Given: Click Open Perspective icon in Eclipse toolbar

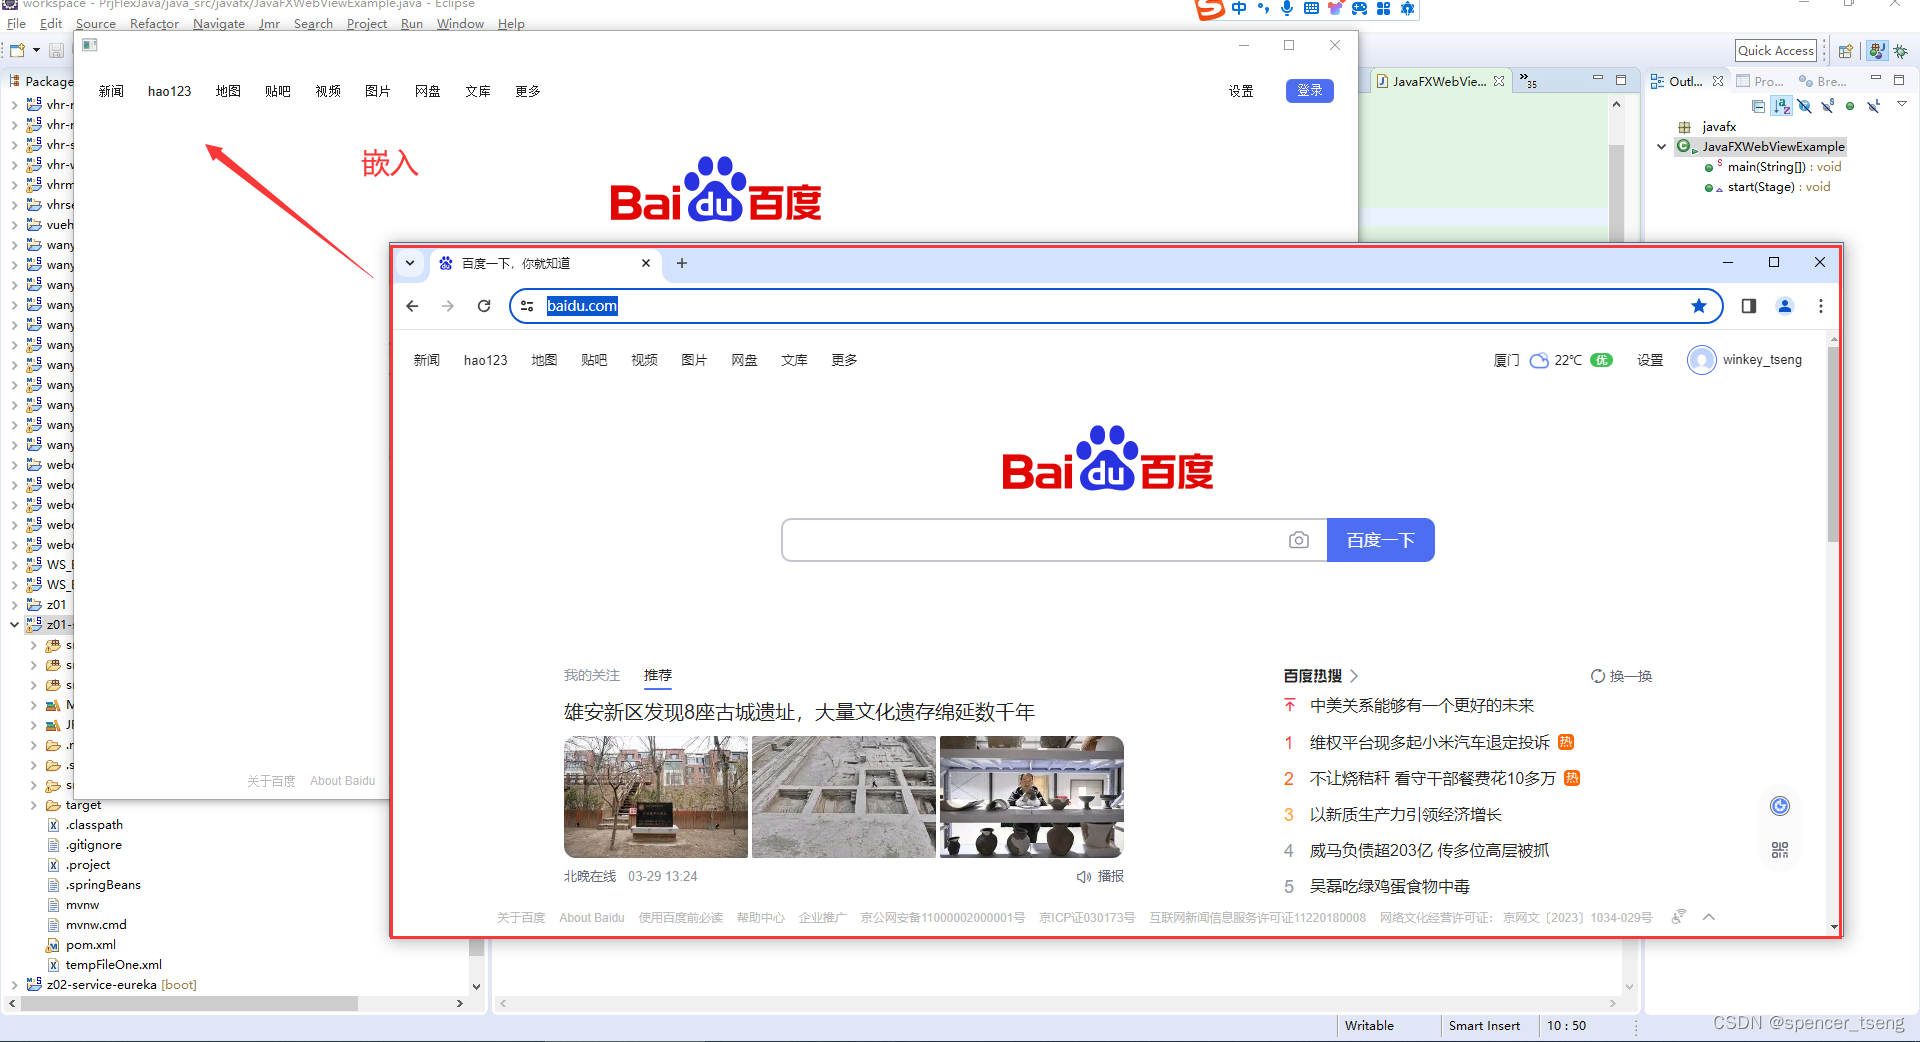Looking at the screenshot, I should [1846, 51].
